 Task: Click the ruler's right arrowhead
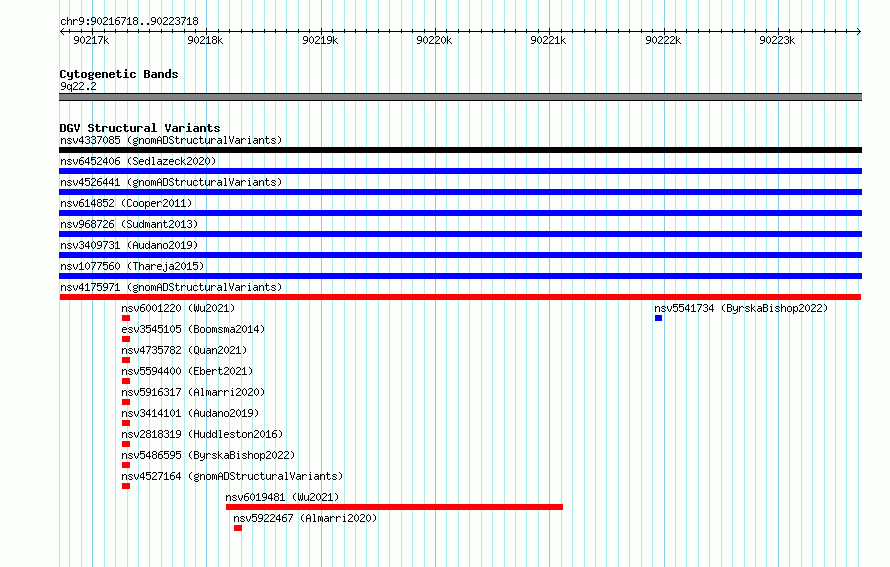pos(859,31)
